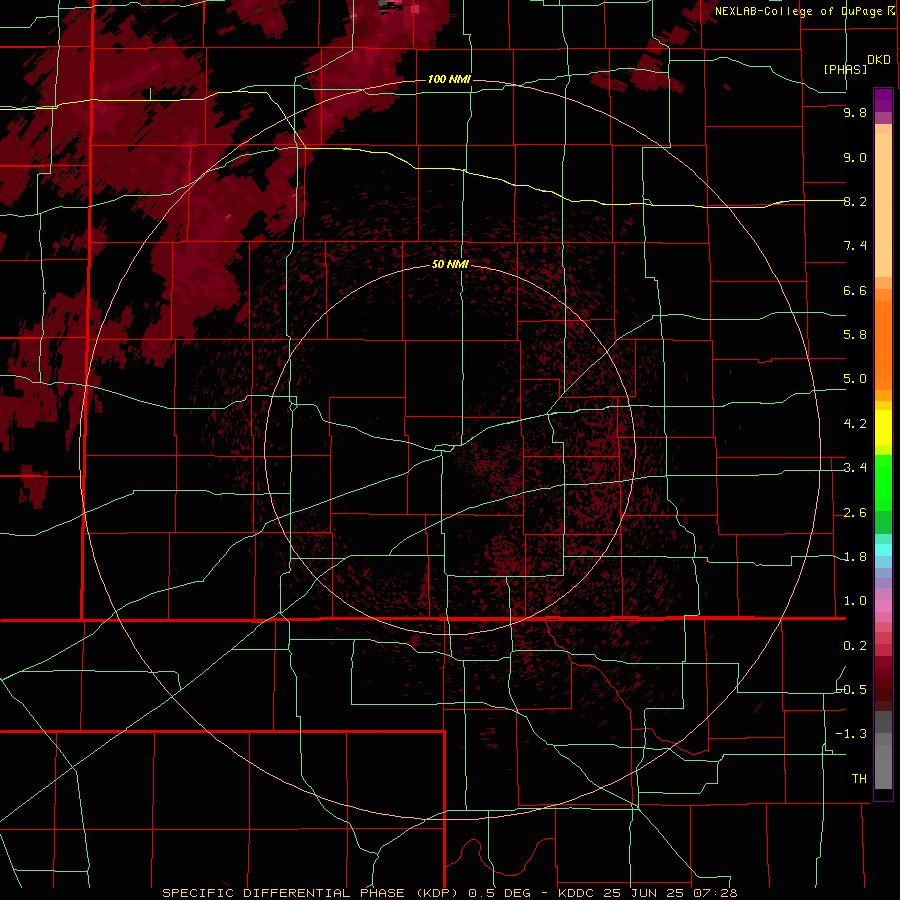Click the 5.0 value on the color scale
Viewport: 900px width, 900px height.
click(x=855, y=379)
